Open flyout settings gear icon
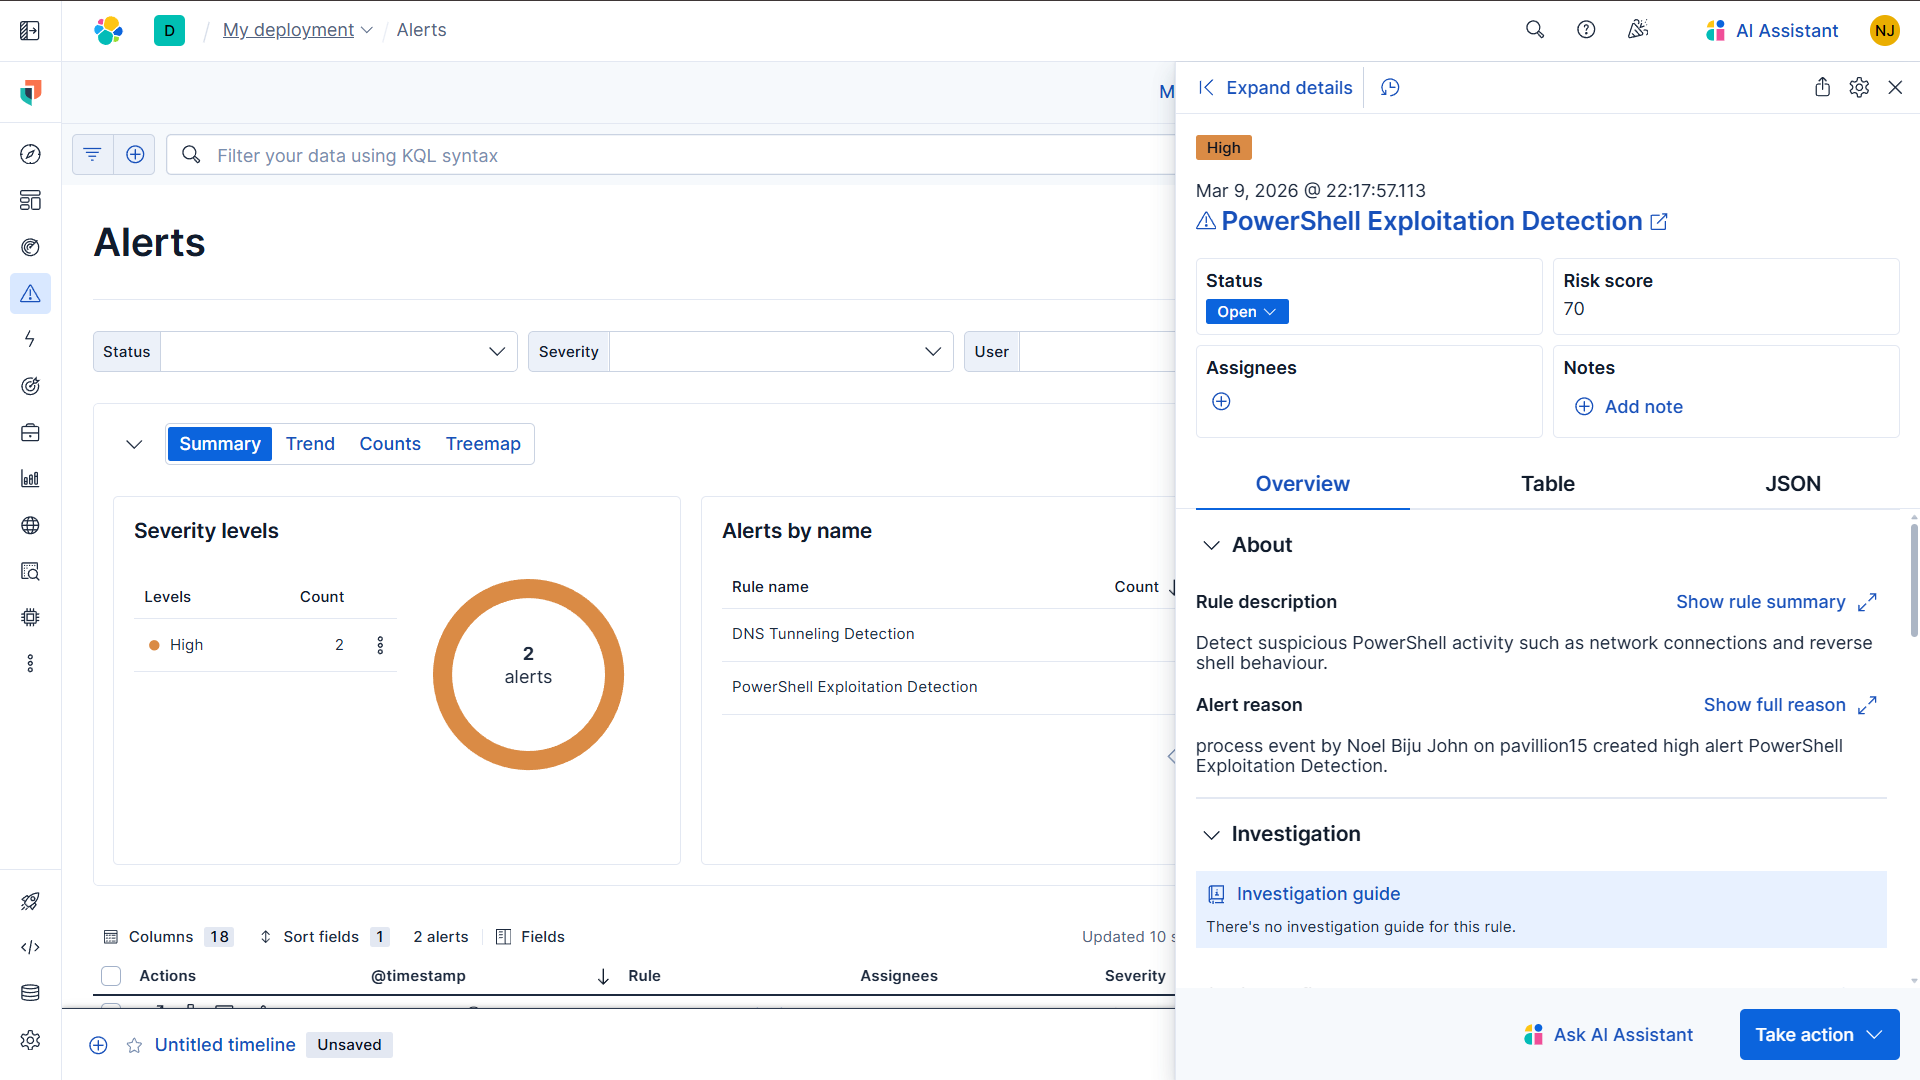The height and width of the screenshot is (1080, 1920). 1859,88
